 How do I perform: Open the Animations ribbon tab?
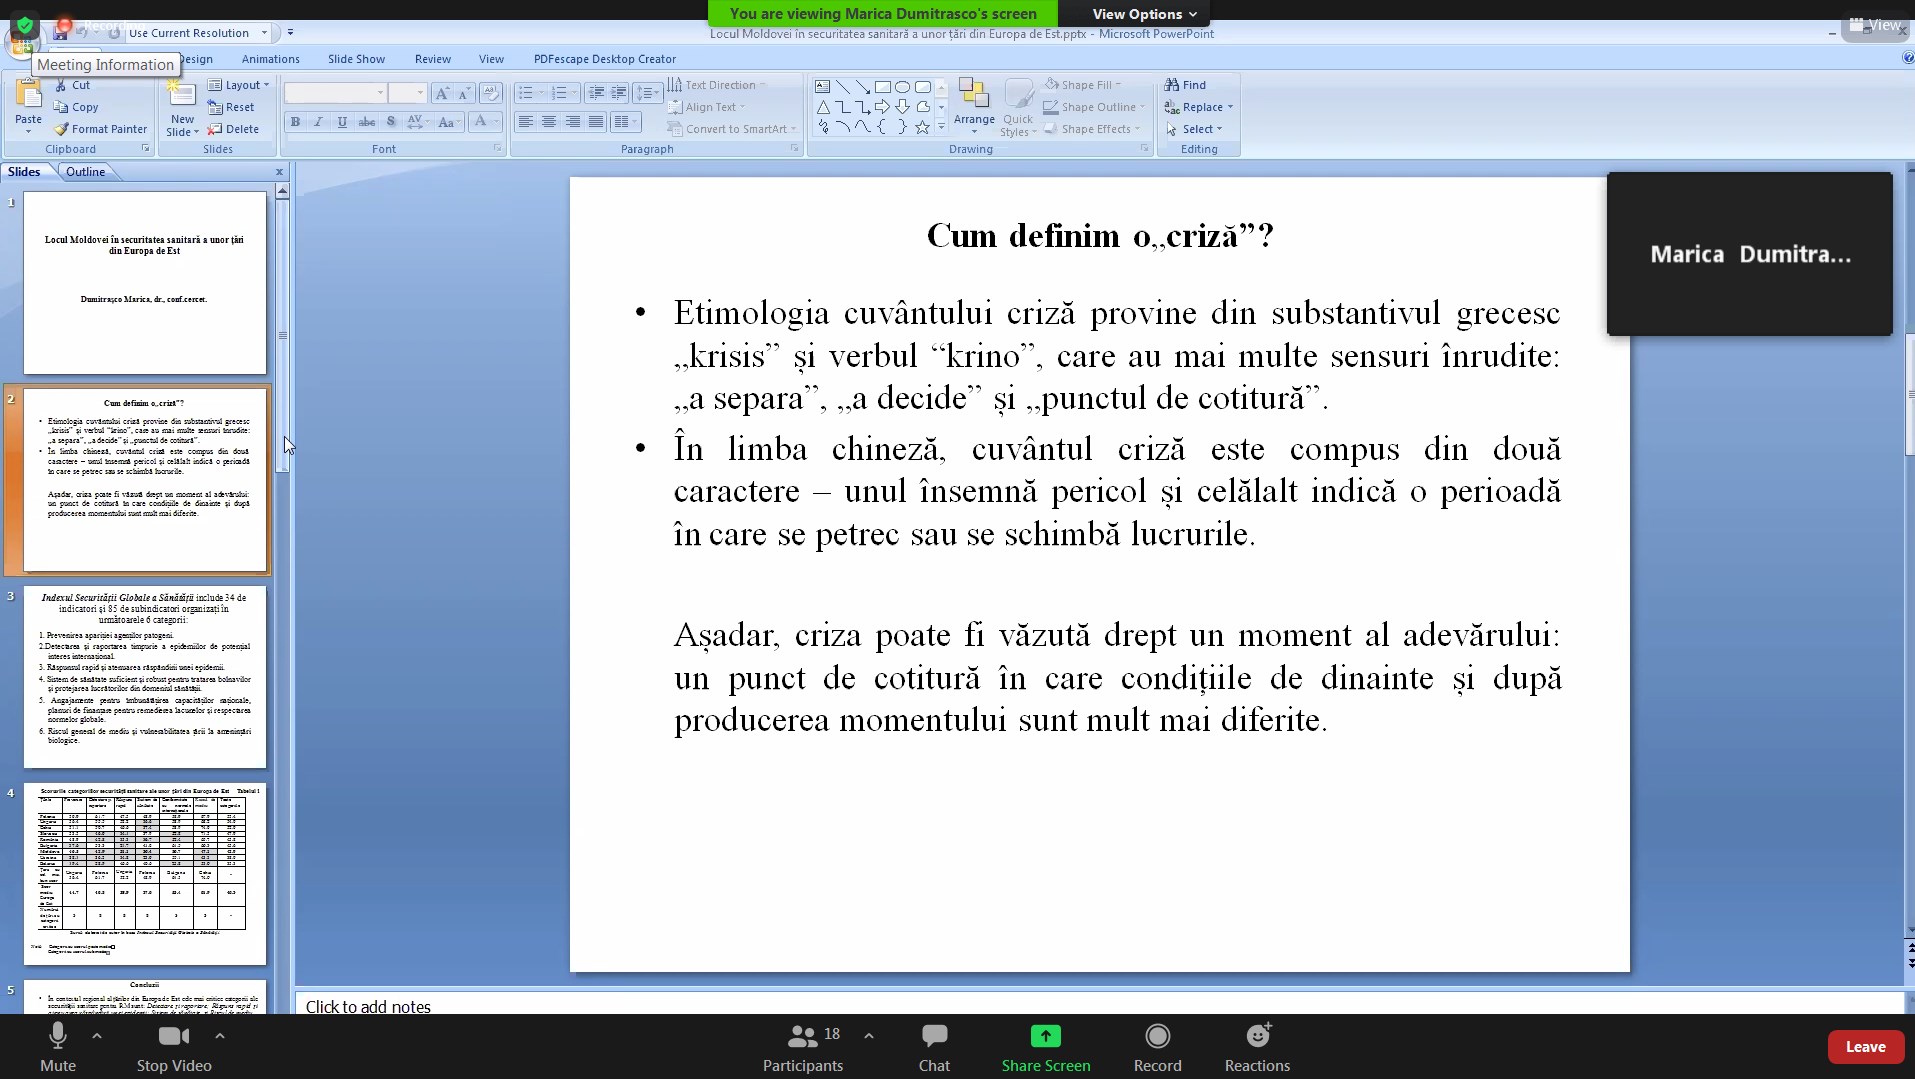[270, 59]
